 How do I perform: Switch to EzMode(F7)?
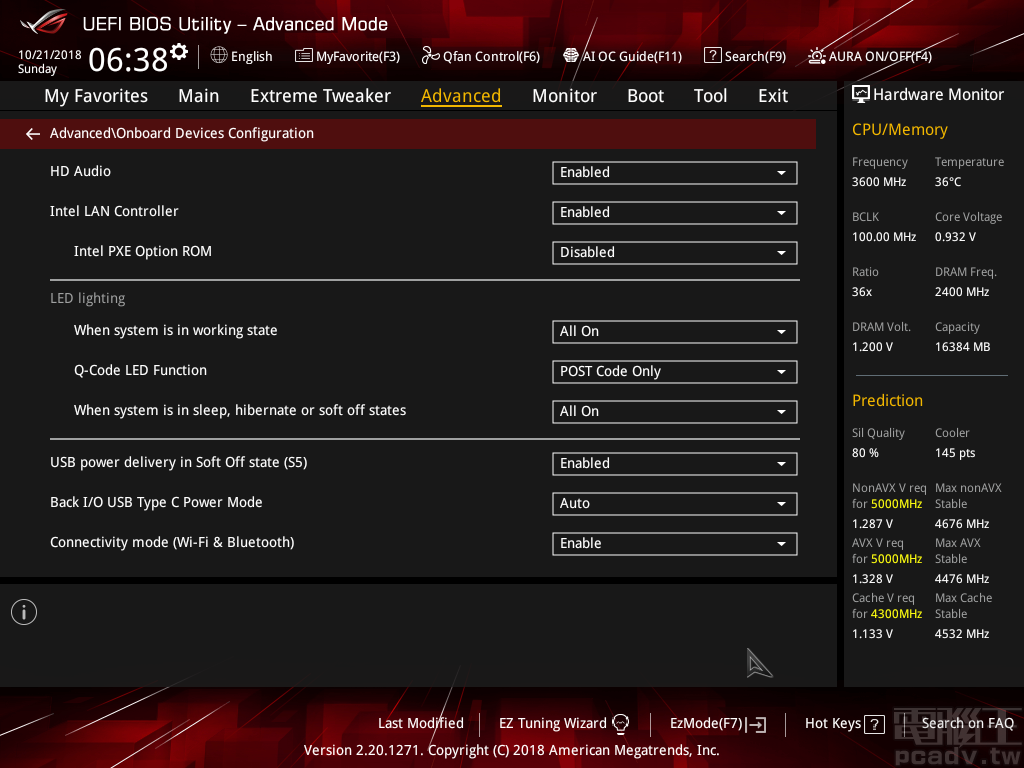tap(718, 724)
